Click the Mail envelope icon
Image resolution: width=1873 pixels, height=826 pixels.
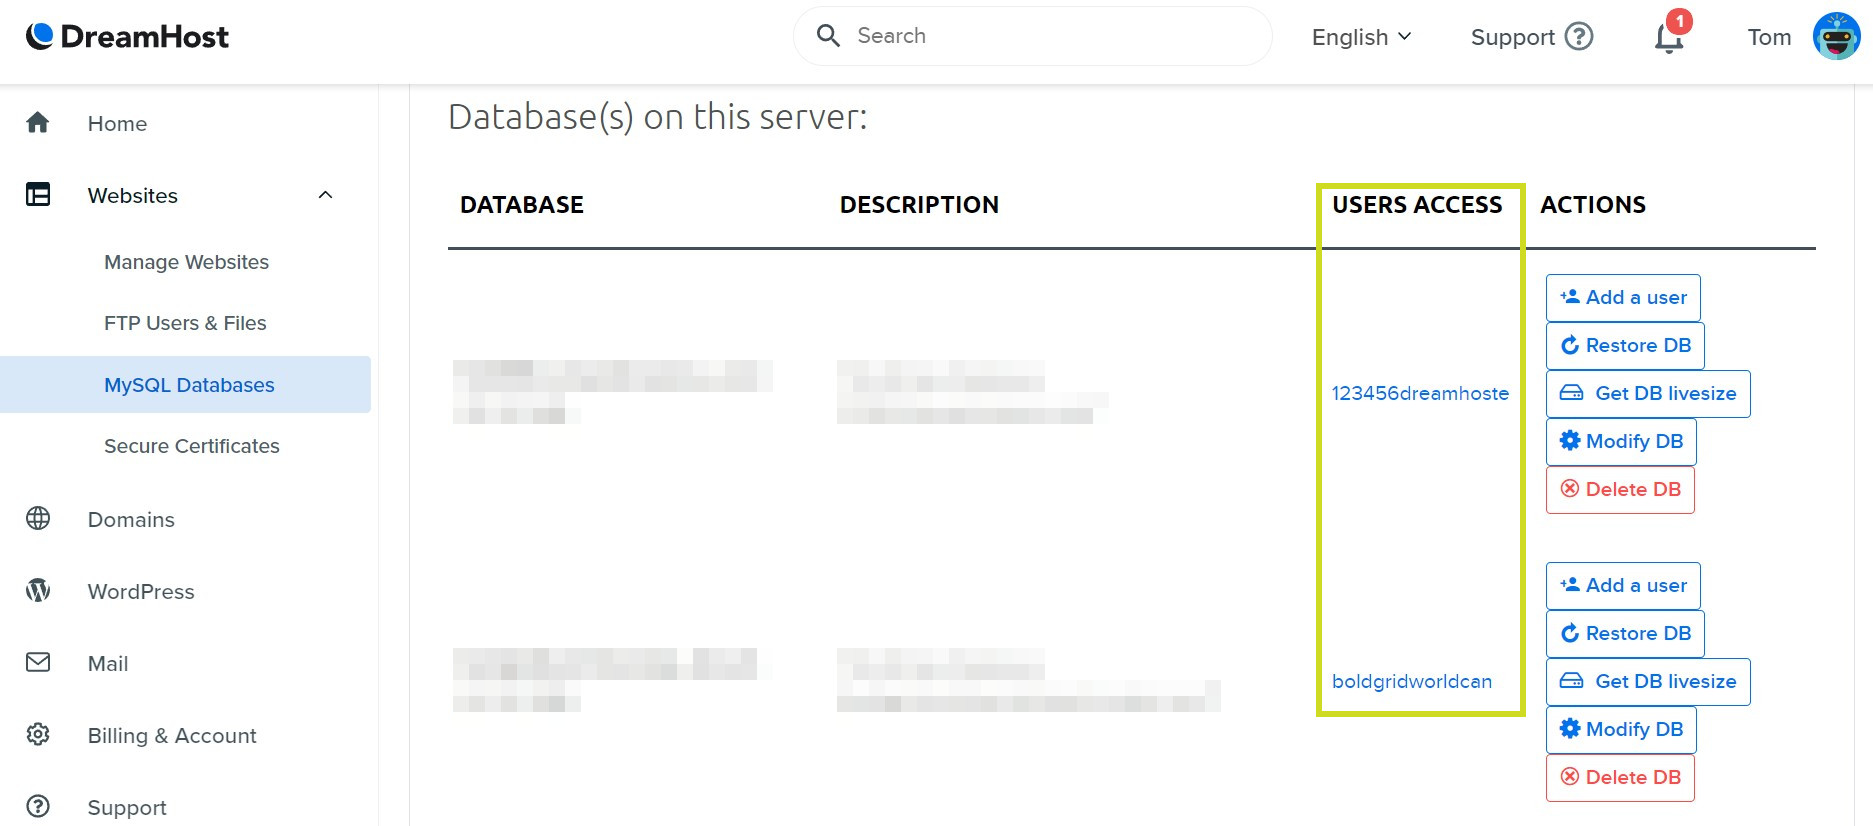pos(38,663)
